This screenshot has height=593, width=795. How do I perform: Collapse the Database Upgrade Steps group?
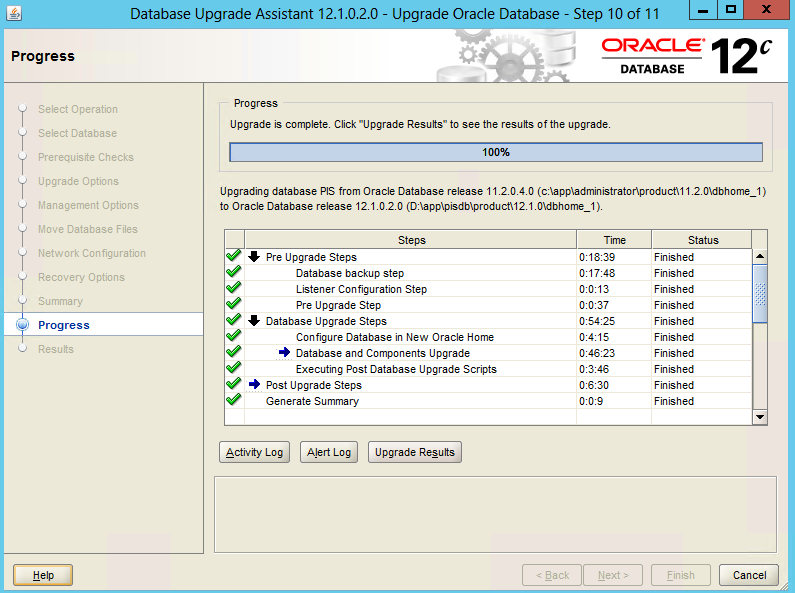tap(255, 321)
